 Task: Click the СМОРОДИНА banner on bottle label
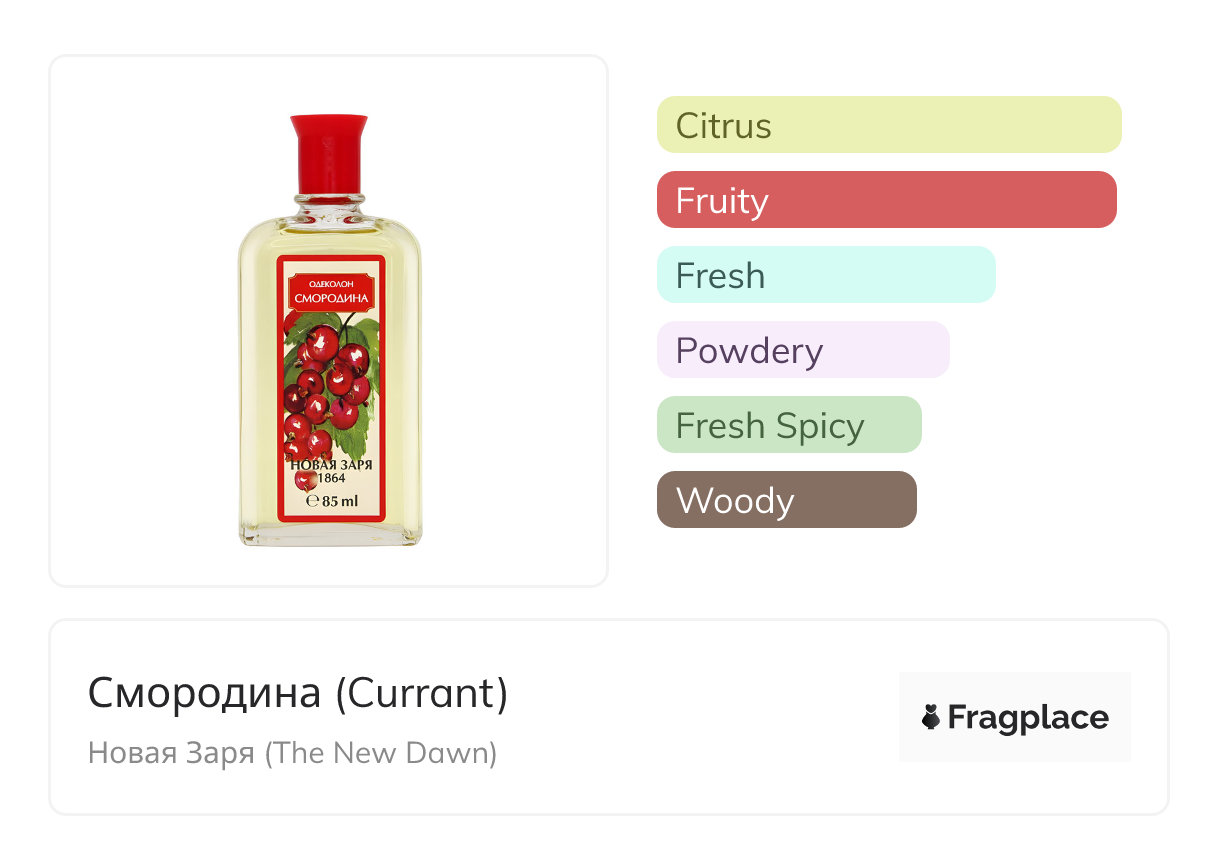tap(331, 297)
